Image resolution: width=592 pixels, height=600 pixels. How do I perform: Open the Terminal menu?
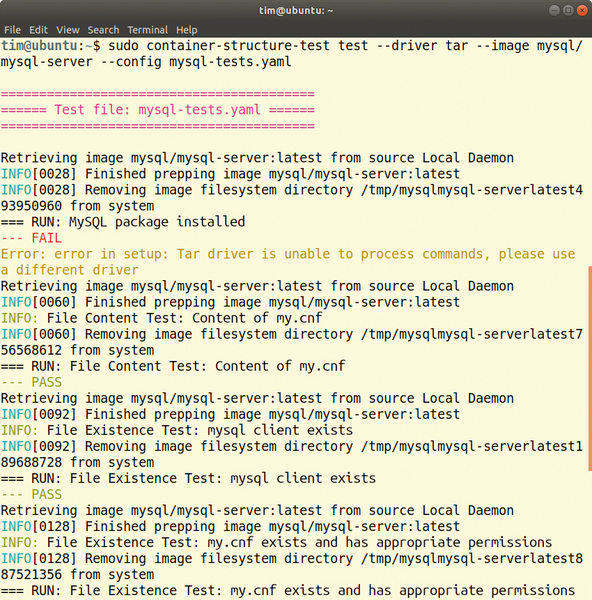pyautogui.click(x=147, y=30)
